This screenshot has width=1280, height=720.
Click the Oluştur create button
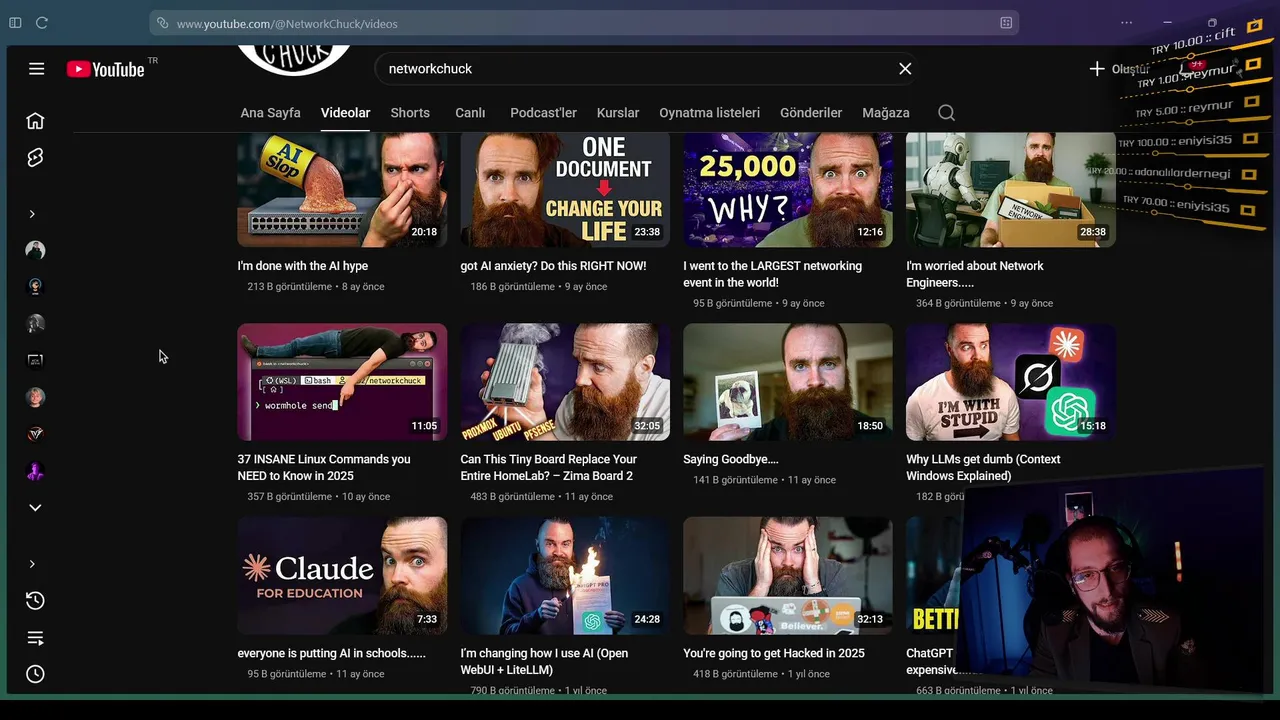point(1120,69)
